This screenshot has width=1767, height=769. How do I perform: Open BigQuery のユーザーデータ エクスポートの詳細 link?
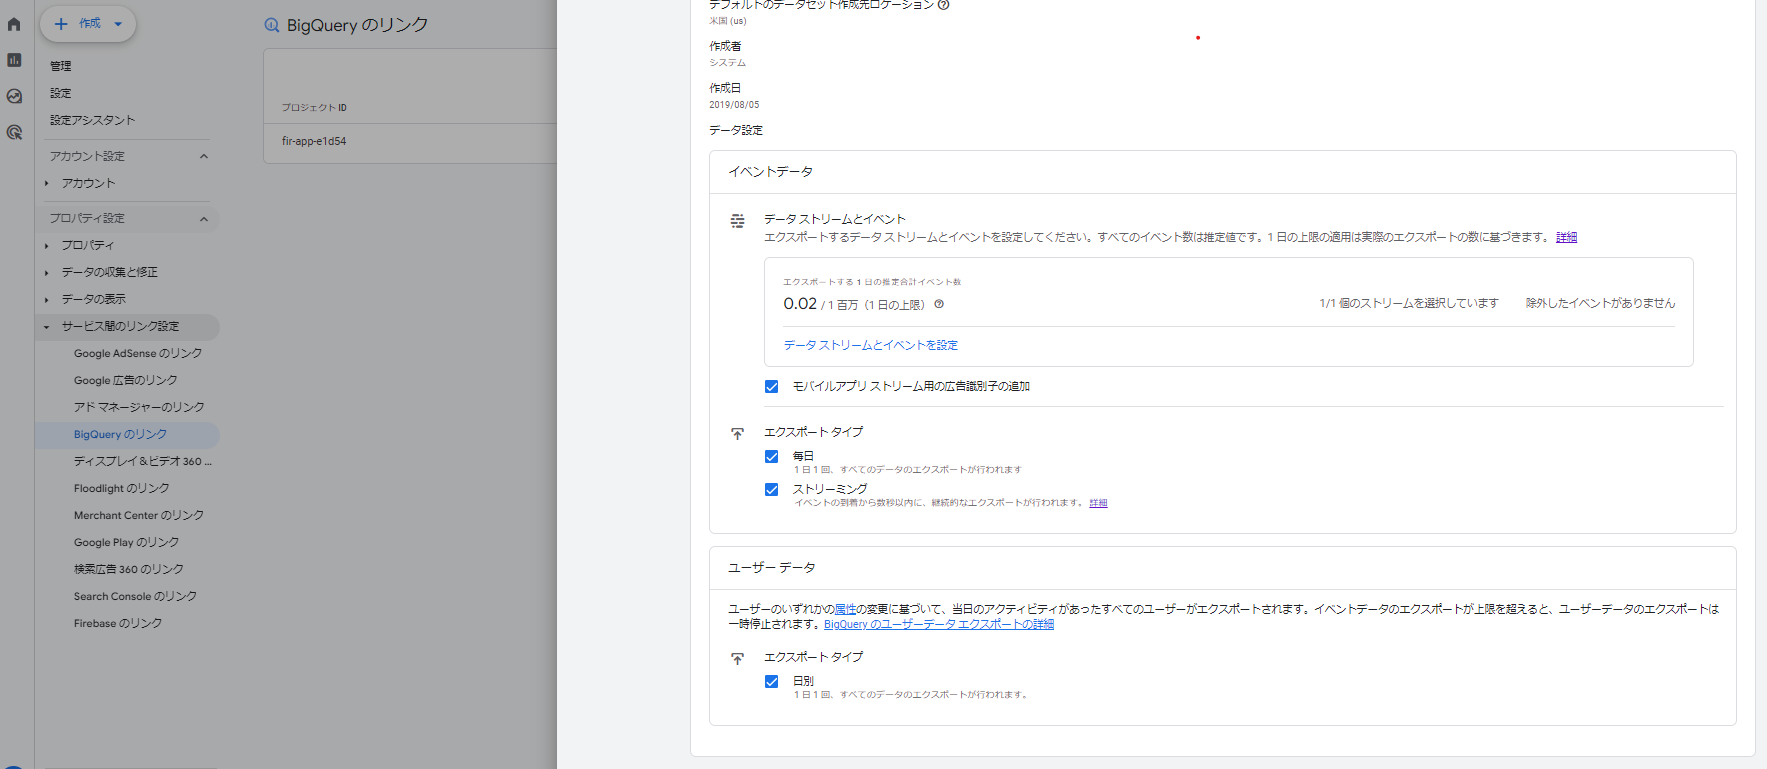938,624
